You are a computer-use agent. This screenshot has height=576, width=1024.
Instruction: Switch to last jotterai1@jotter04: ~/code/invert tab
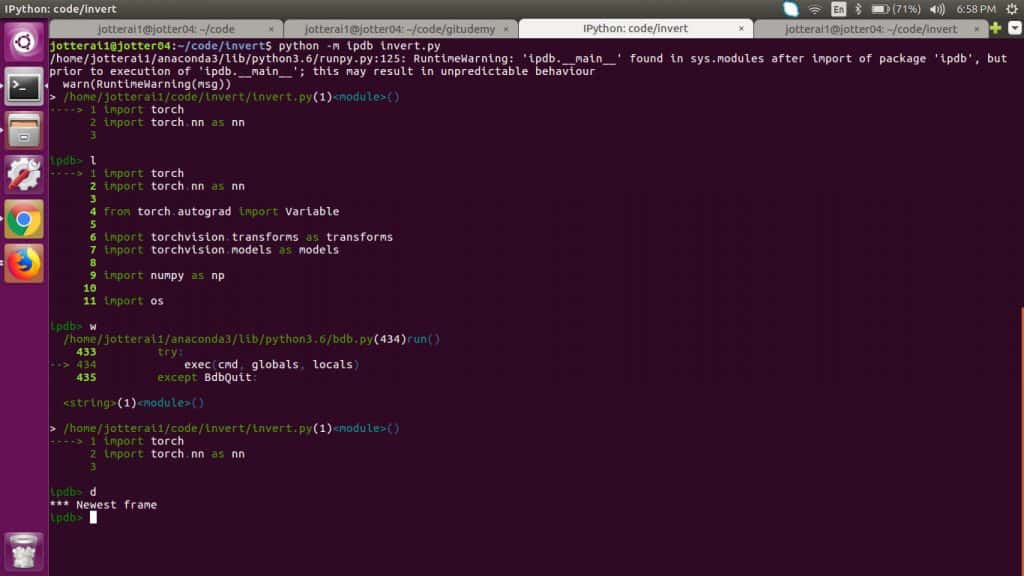pos(871,29)
